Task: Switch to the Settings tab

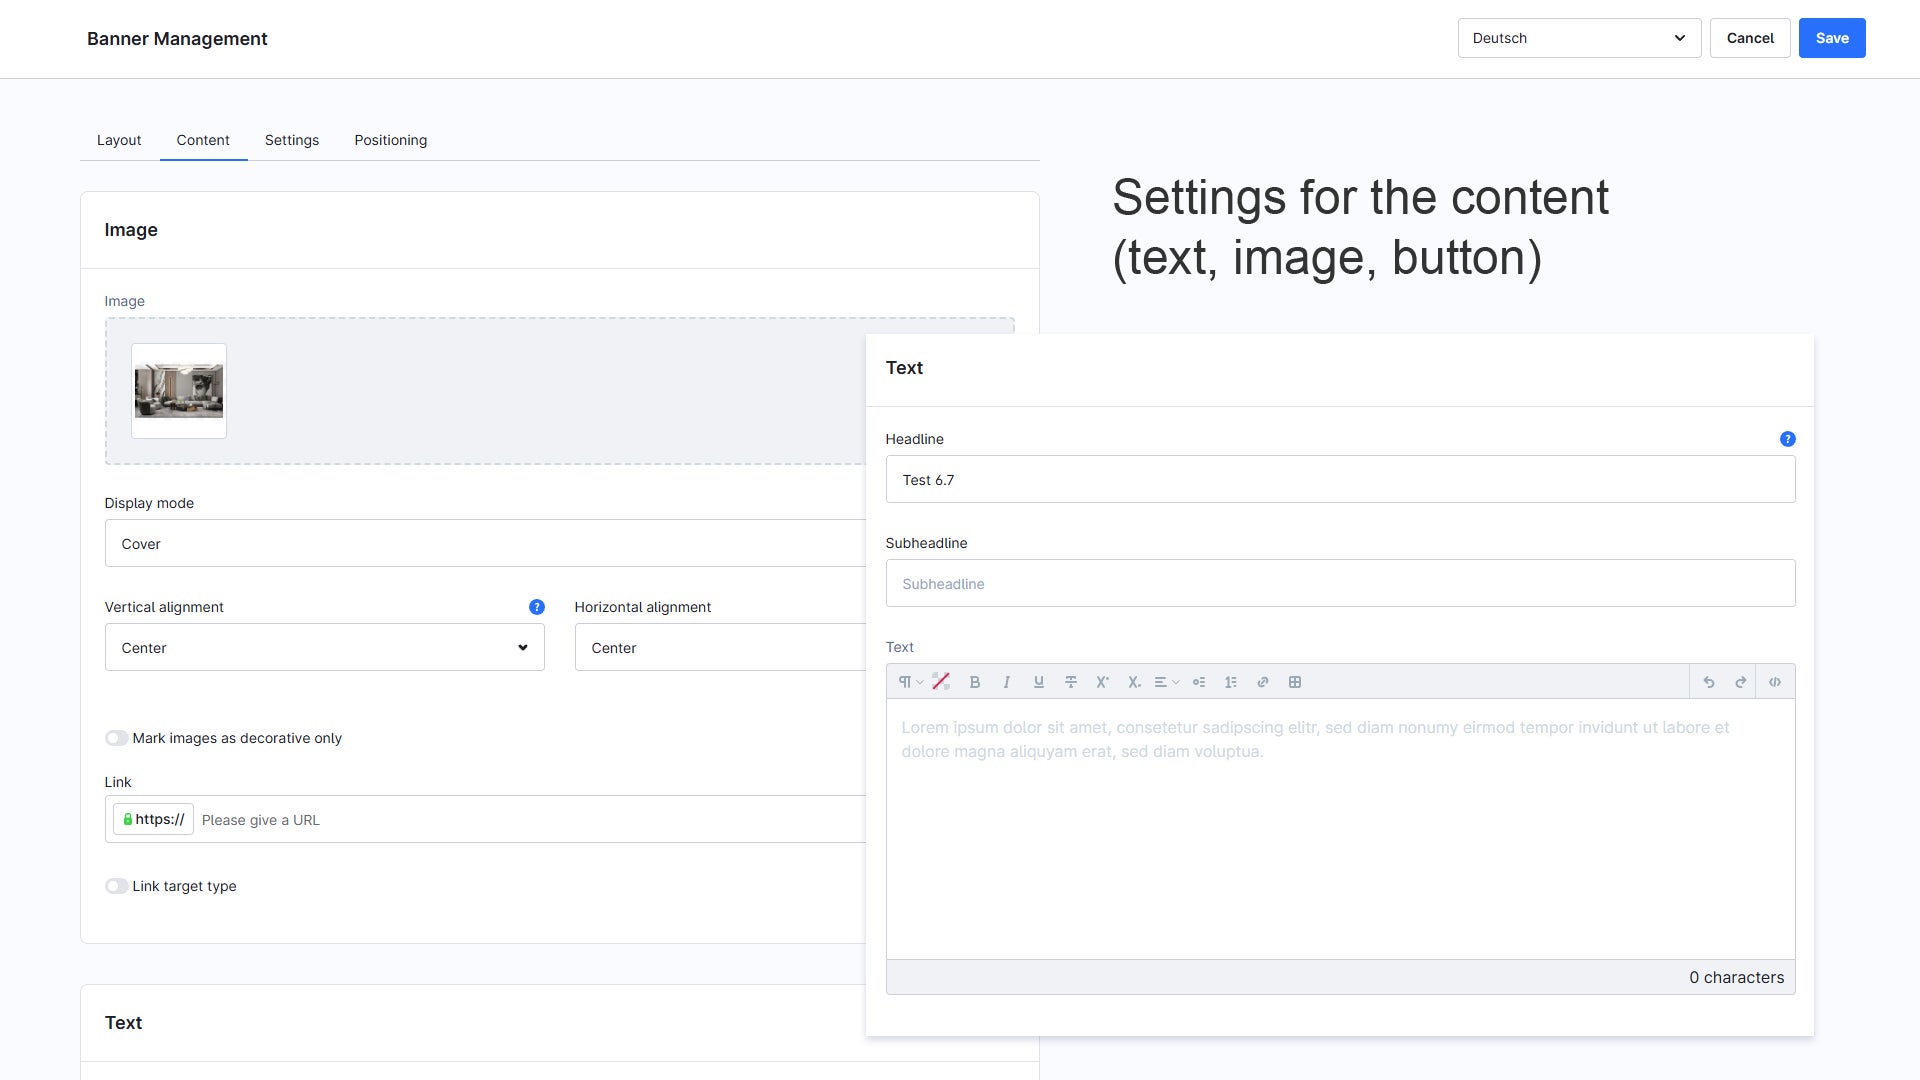Action: pos(292,140)
